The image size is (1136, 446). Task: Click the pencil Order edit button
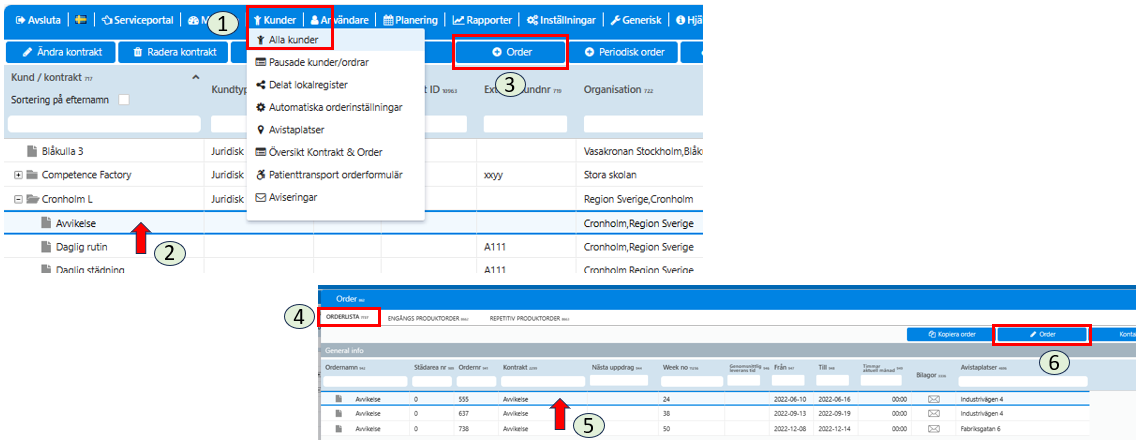[x=1042, y=334]
